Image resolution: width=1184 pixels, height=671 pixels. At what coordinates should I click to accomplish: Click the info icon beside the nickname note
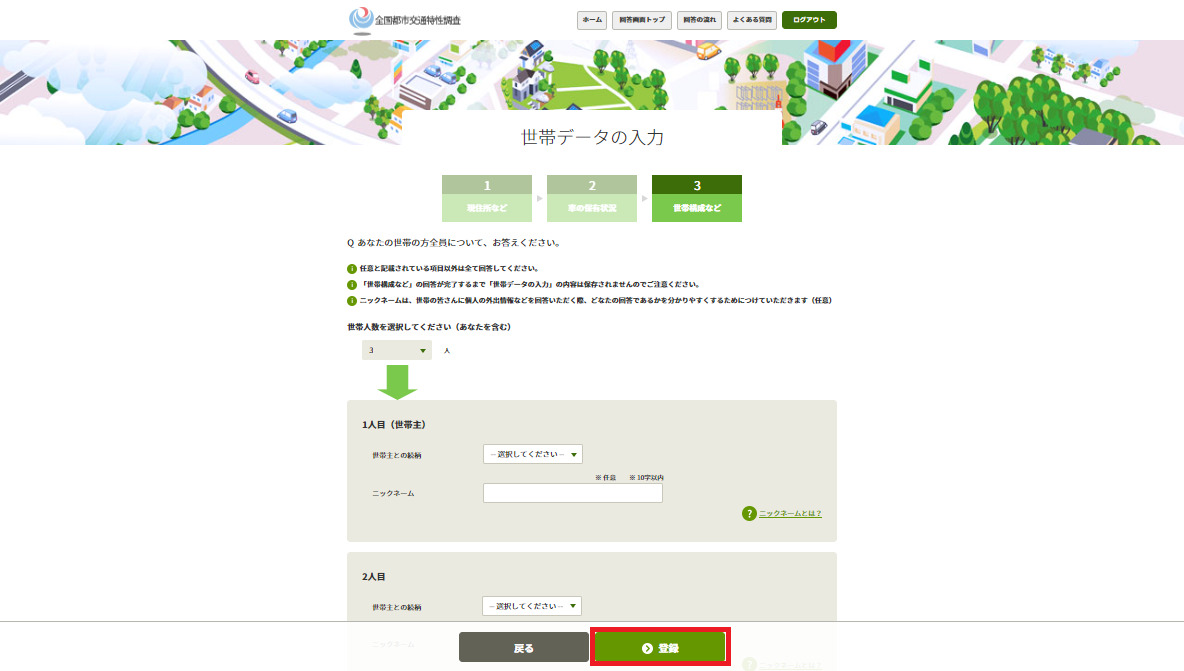click(352, 300)
